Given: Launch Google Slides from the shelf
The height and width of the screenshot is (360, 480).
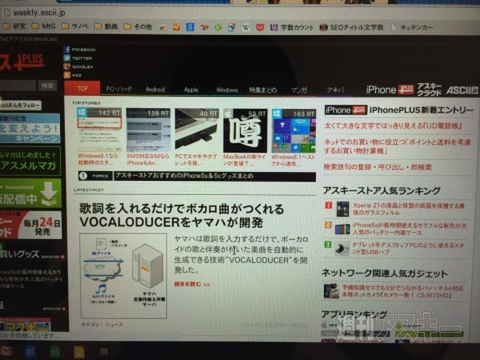Looking at the screenshot, I should [79, 352].
